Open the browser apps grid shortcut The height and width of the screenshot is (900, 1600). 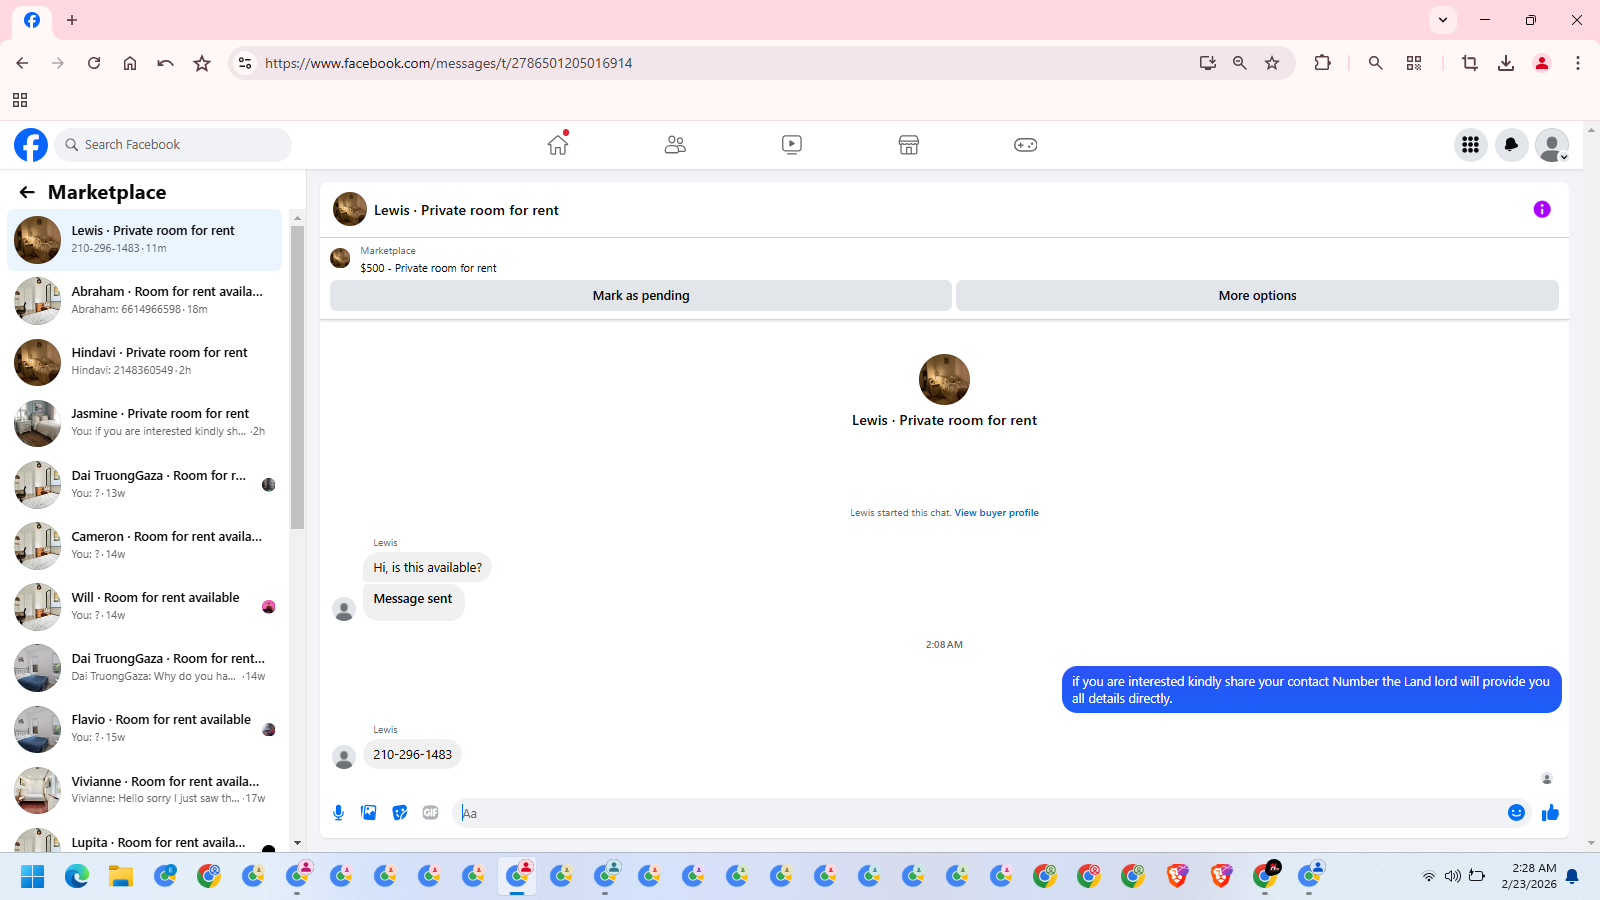20,100
